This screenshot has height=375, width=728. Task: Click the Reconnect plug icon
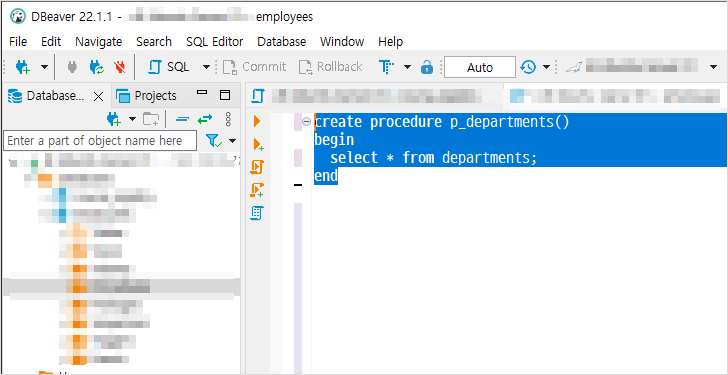point(97,67)
